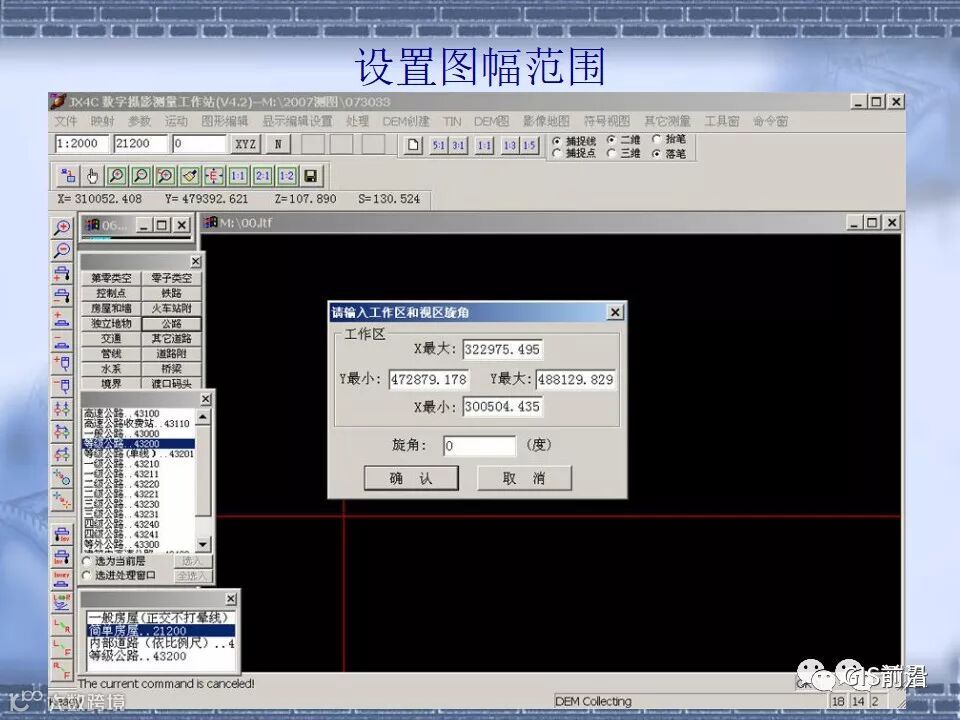The image size is (960, 720).
Task: Select the 捕捉点 radio option
Action: click(574, 153)
